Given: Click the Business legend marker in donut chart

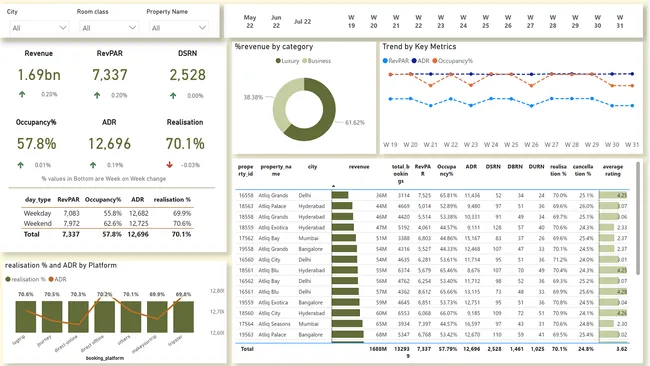Looking at the screenshot, I should [305, 61].
